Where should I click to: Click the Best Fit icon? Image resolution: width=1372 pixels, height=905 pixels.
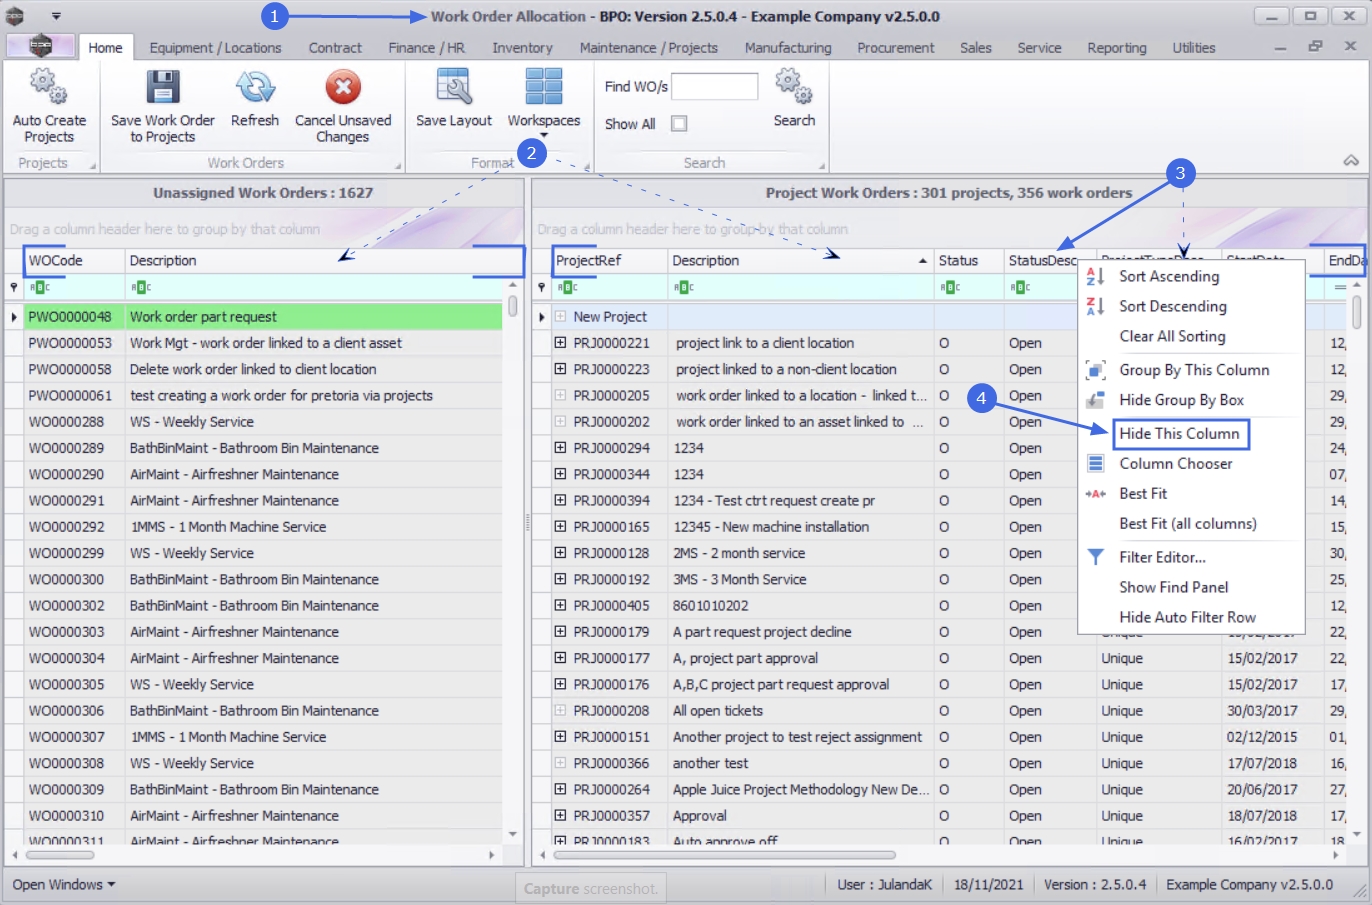pos(1095,494)
